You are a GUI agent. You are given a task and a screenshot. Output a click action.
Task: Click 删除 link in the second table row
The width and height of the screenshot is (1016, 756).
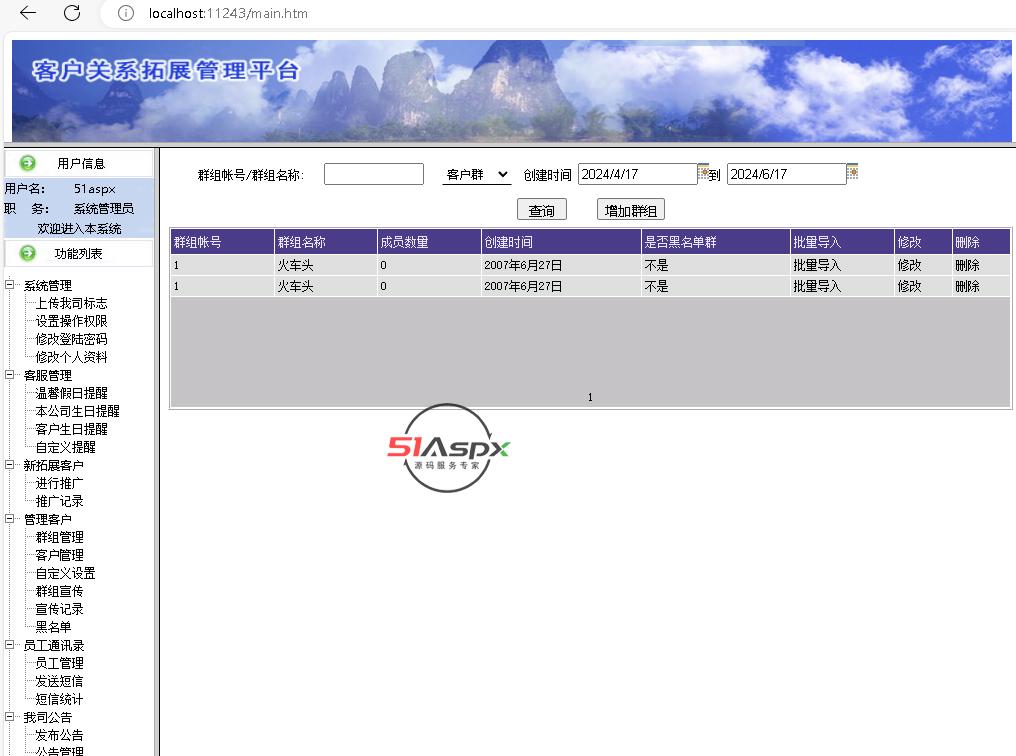[x=967, y=286]
